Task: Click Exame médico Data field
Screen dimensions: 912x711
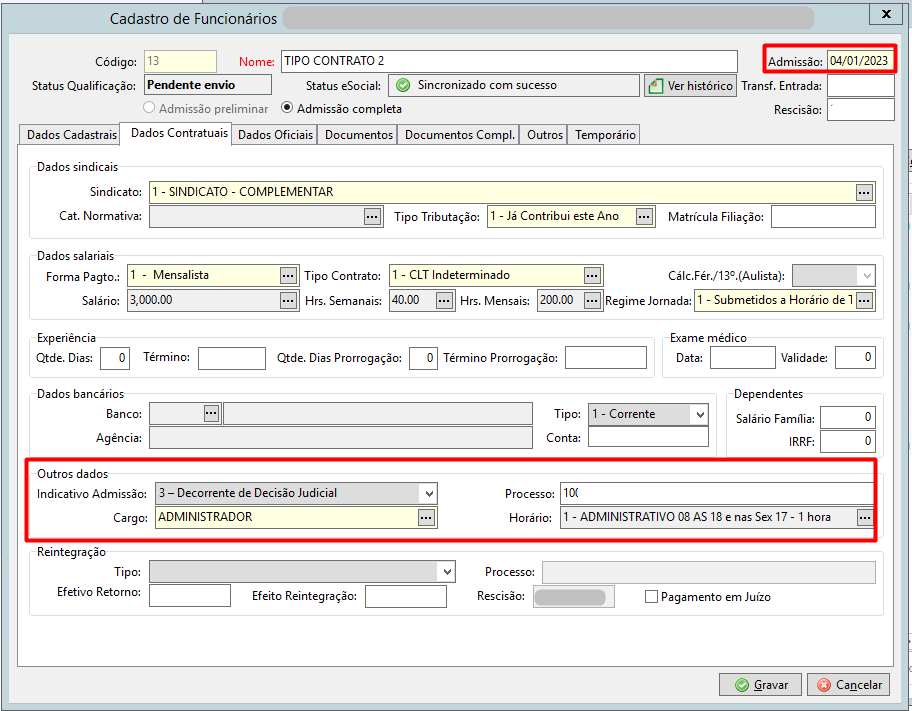Action: coord(743,358)
